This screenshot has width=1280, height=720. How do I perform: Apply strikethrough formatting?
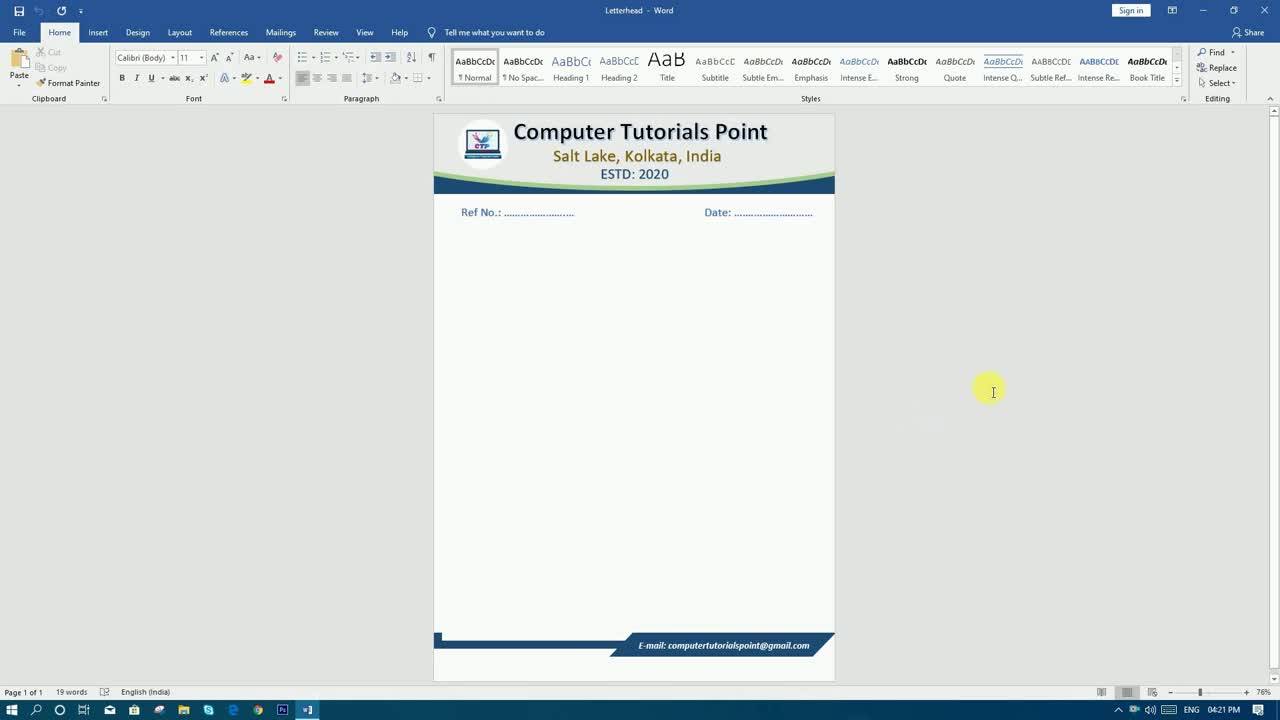tap(174, 78)
